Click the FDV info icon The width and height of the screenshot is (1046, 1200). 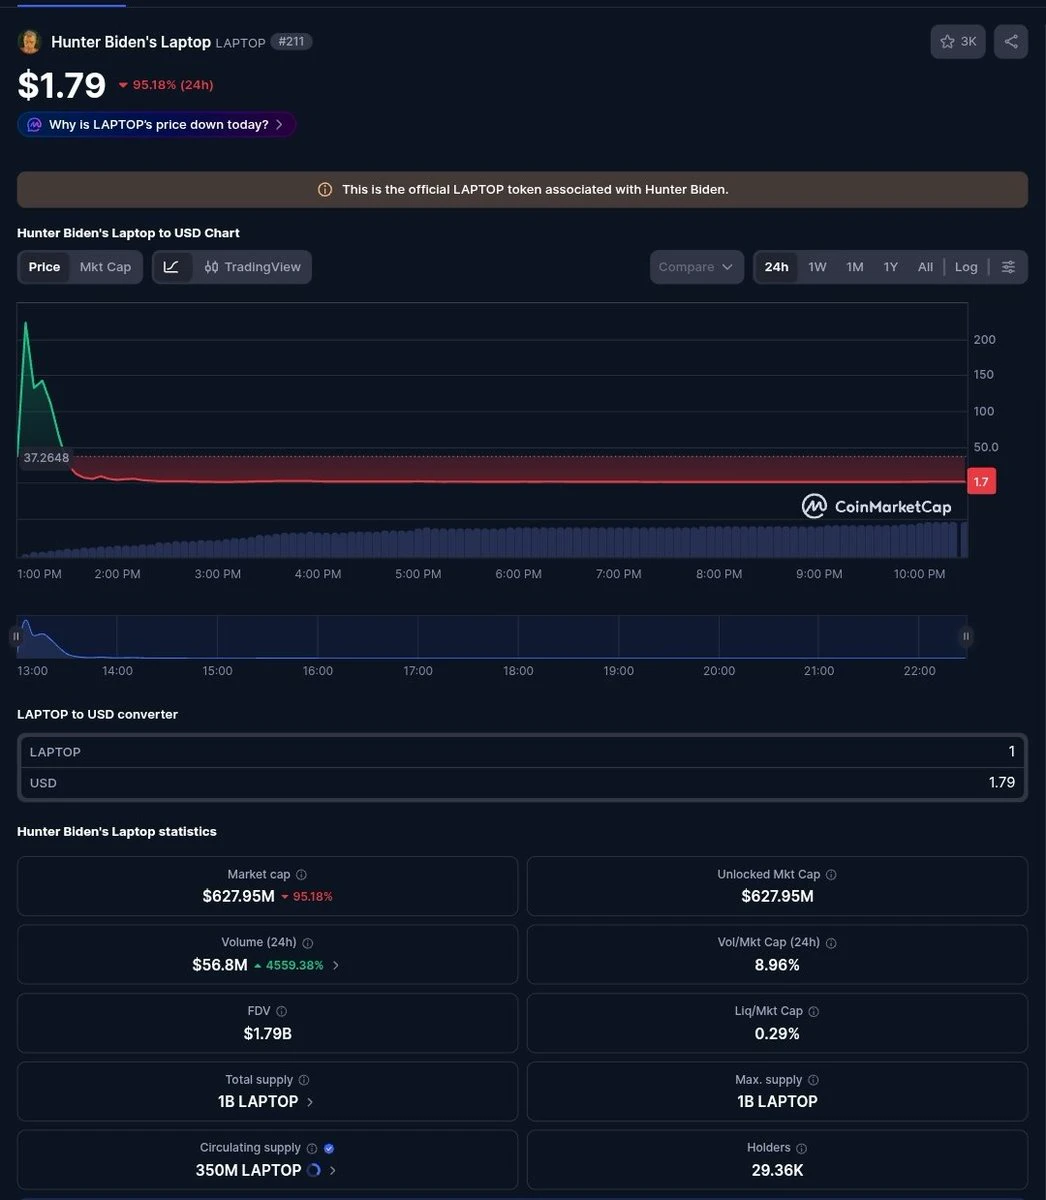click(x=281, y=1012)
